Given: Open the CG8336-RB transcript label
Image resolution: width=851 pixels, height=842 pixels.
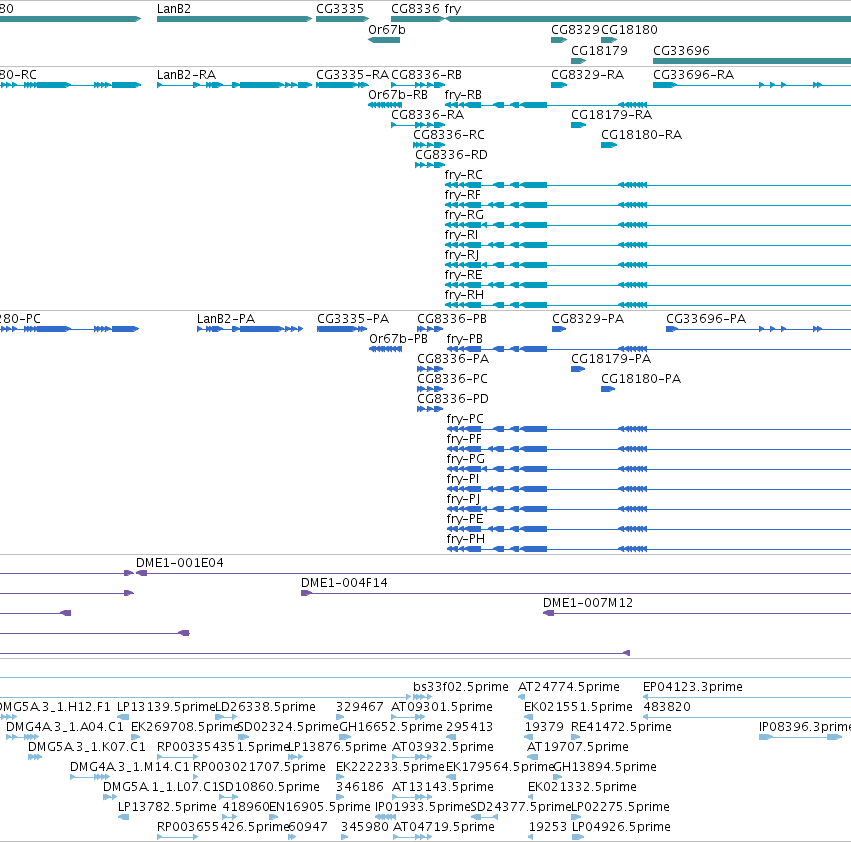Looking at the screenshot, I should point(427,74).
